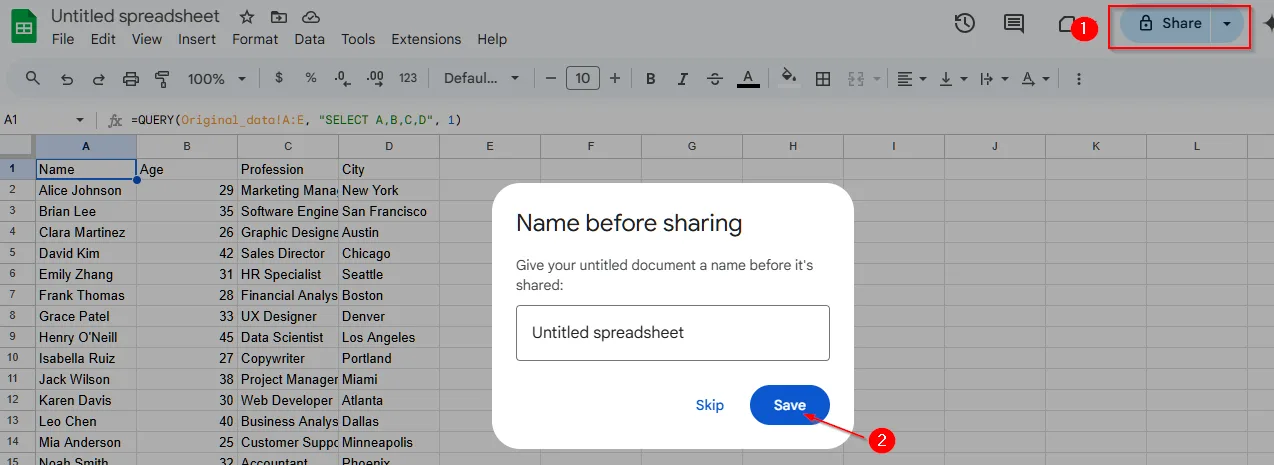Format as percent
1274x465 pixels.
point(311,78)
